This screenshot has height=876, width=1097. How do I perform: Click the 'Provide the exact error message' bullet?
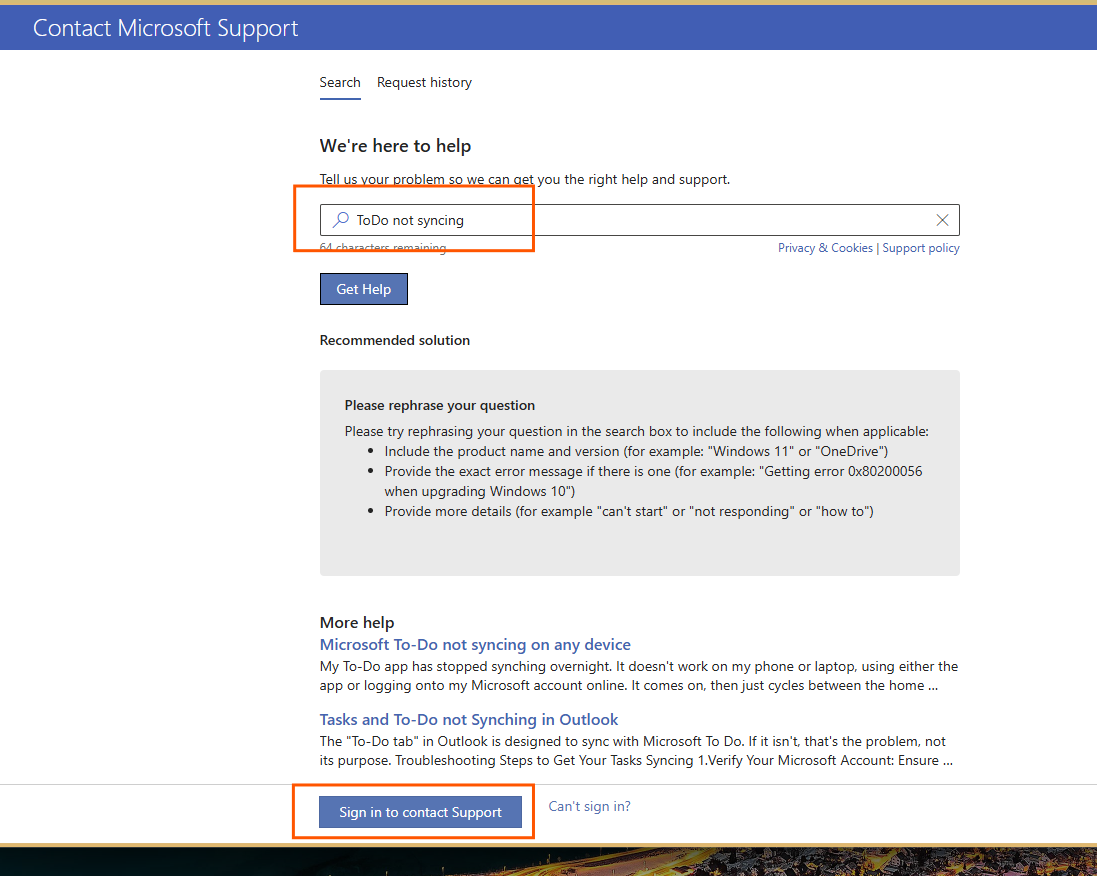653,481
